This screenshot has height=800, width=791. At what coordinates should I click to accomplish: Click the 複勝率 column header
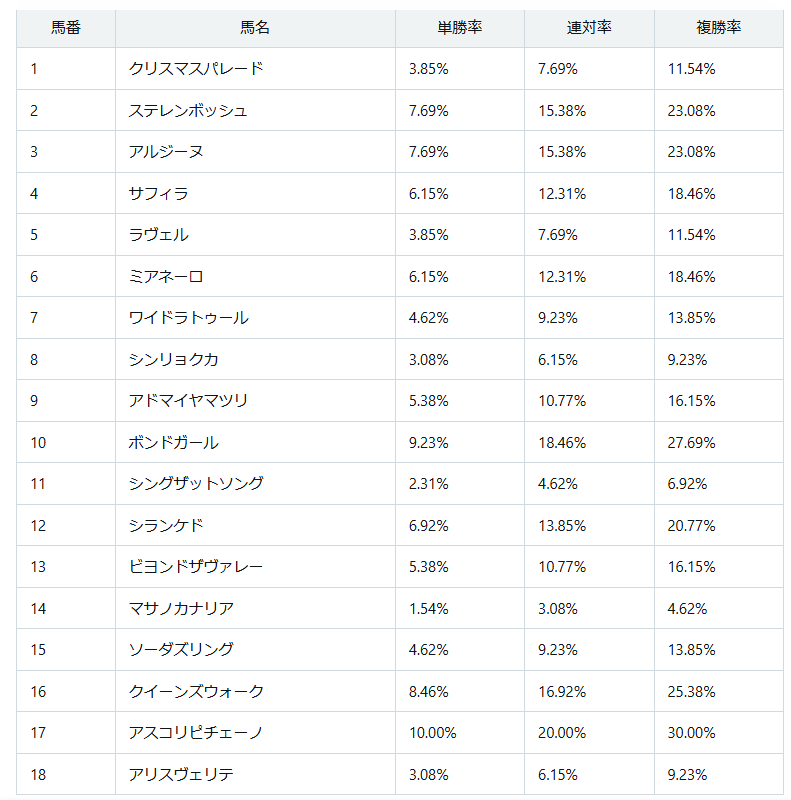click(719, 28)
